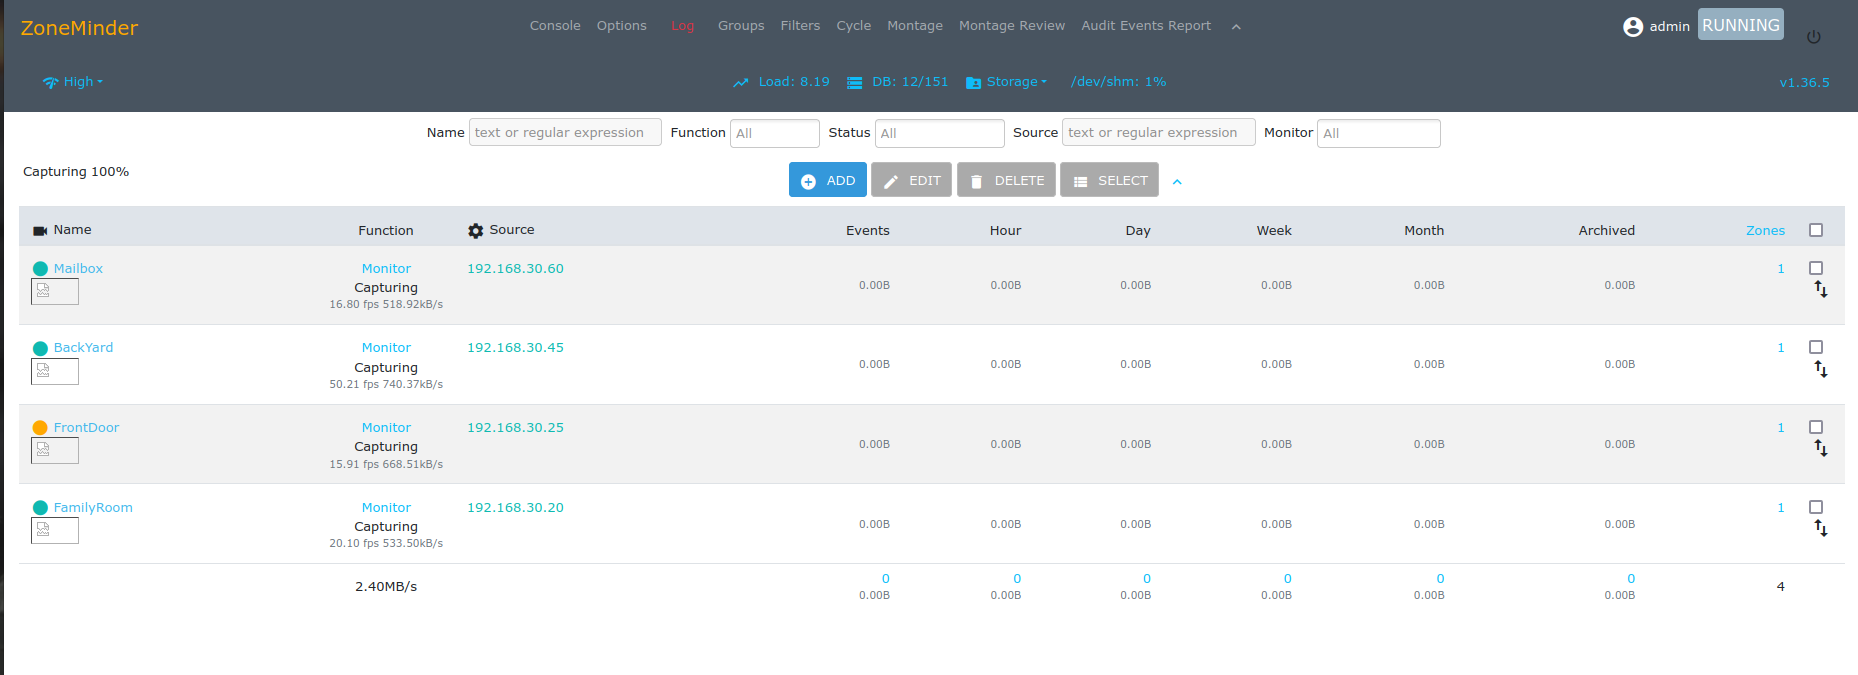Viewport: 1858px width, 675px height.
Task: Open source link 192.168.30.25
Action: pos(515,428)
